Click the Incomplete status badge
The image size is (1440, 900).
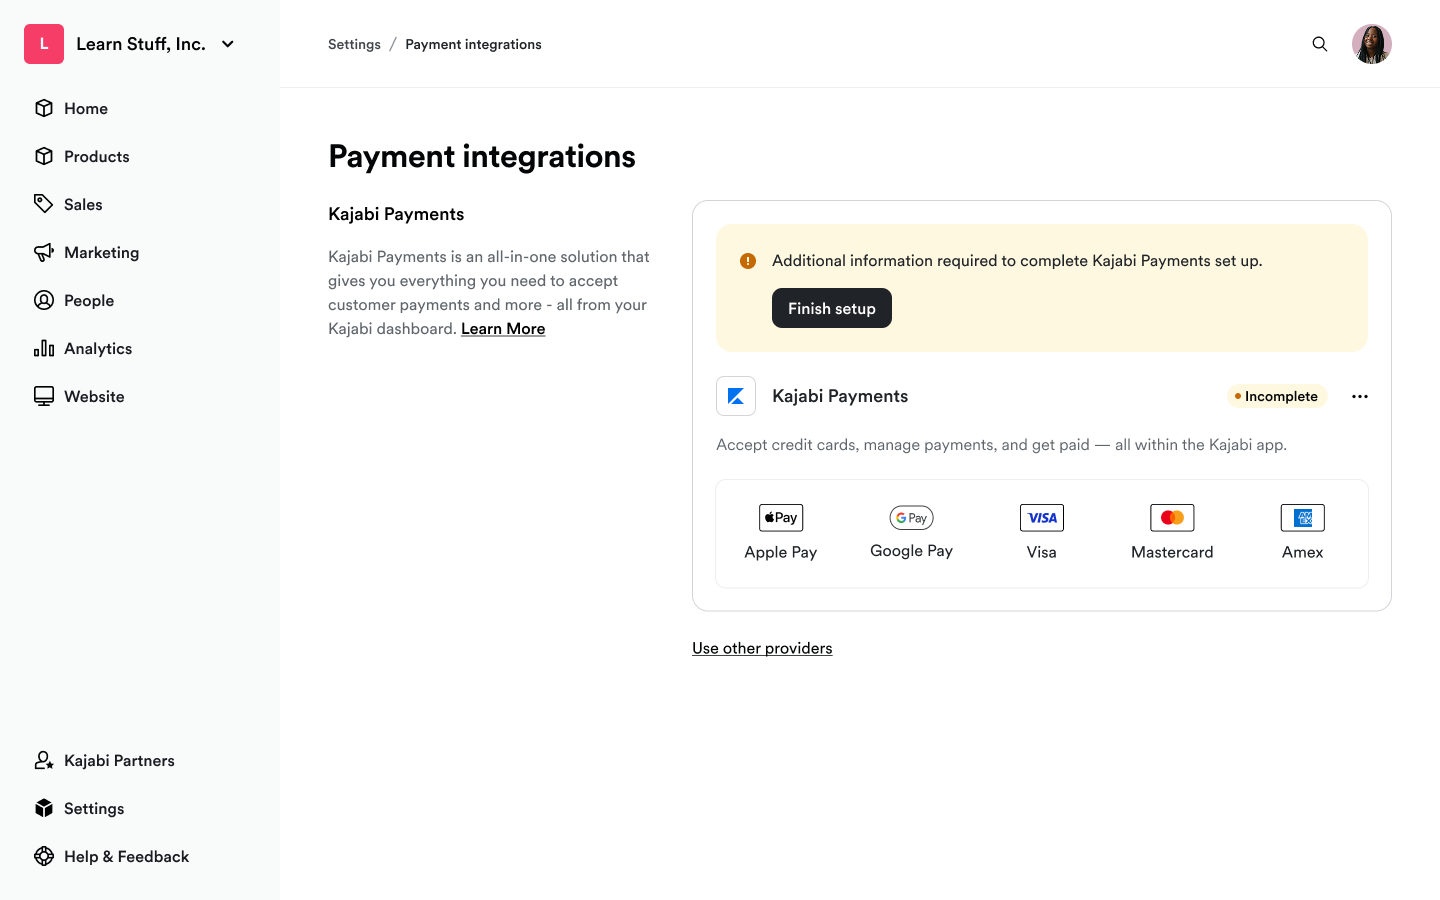1277,396
